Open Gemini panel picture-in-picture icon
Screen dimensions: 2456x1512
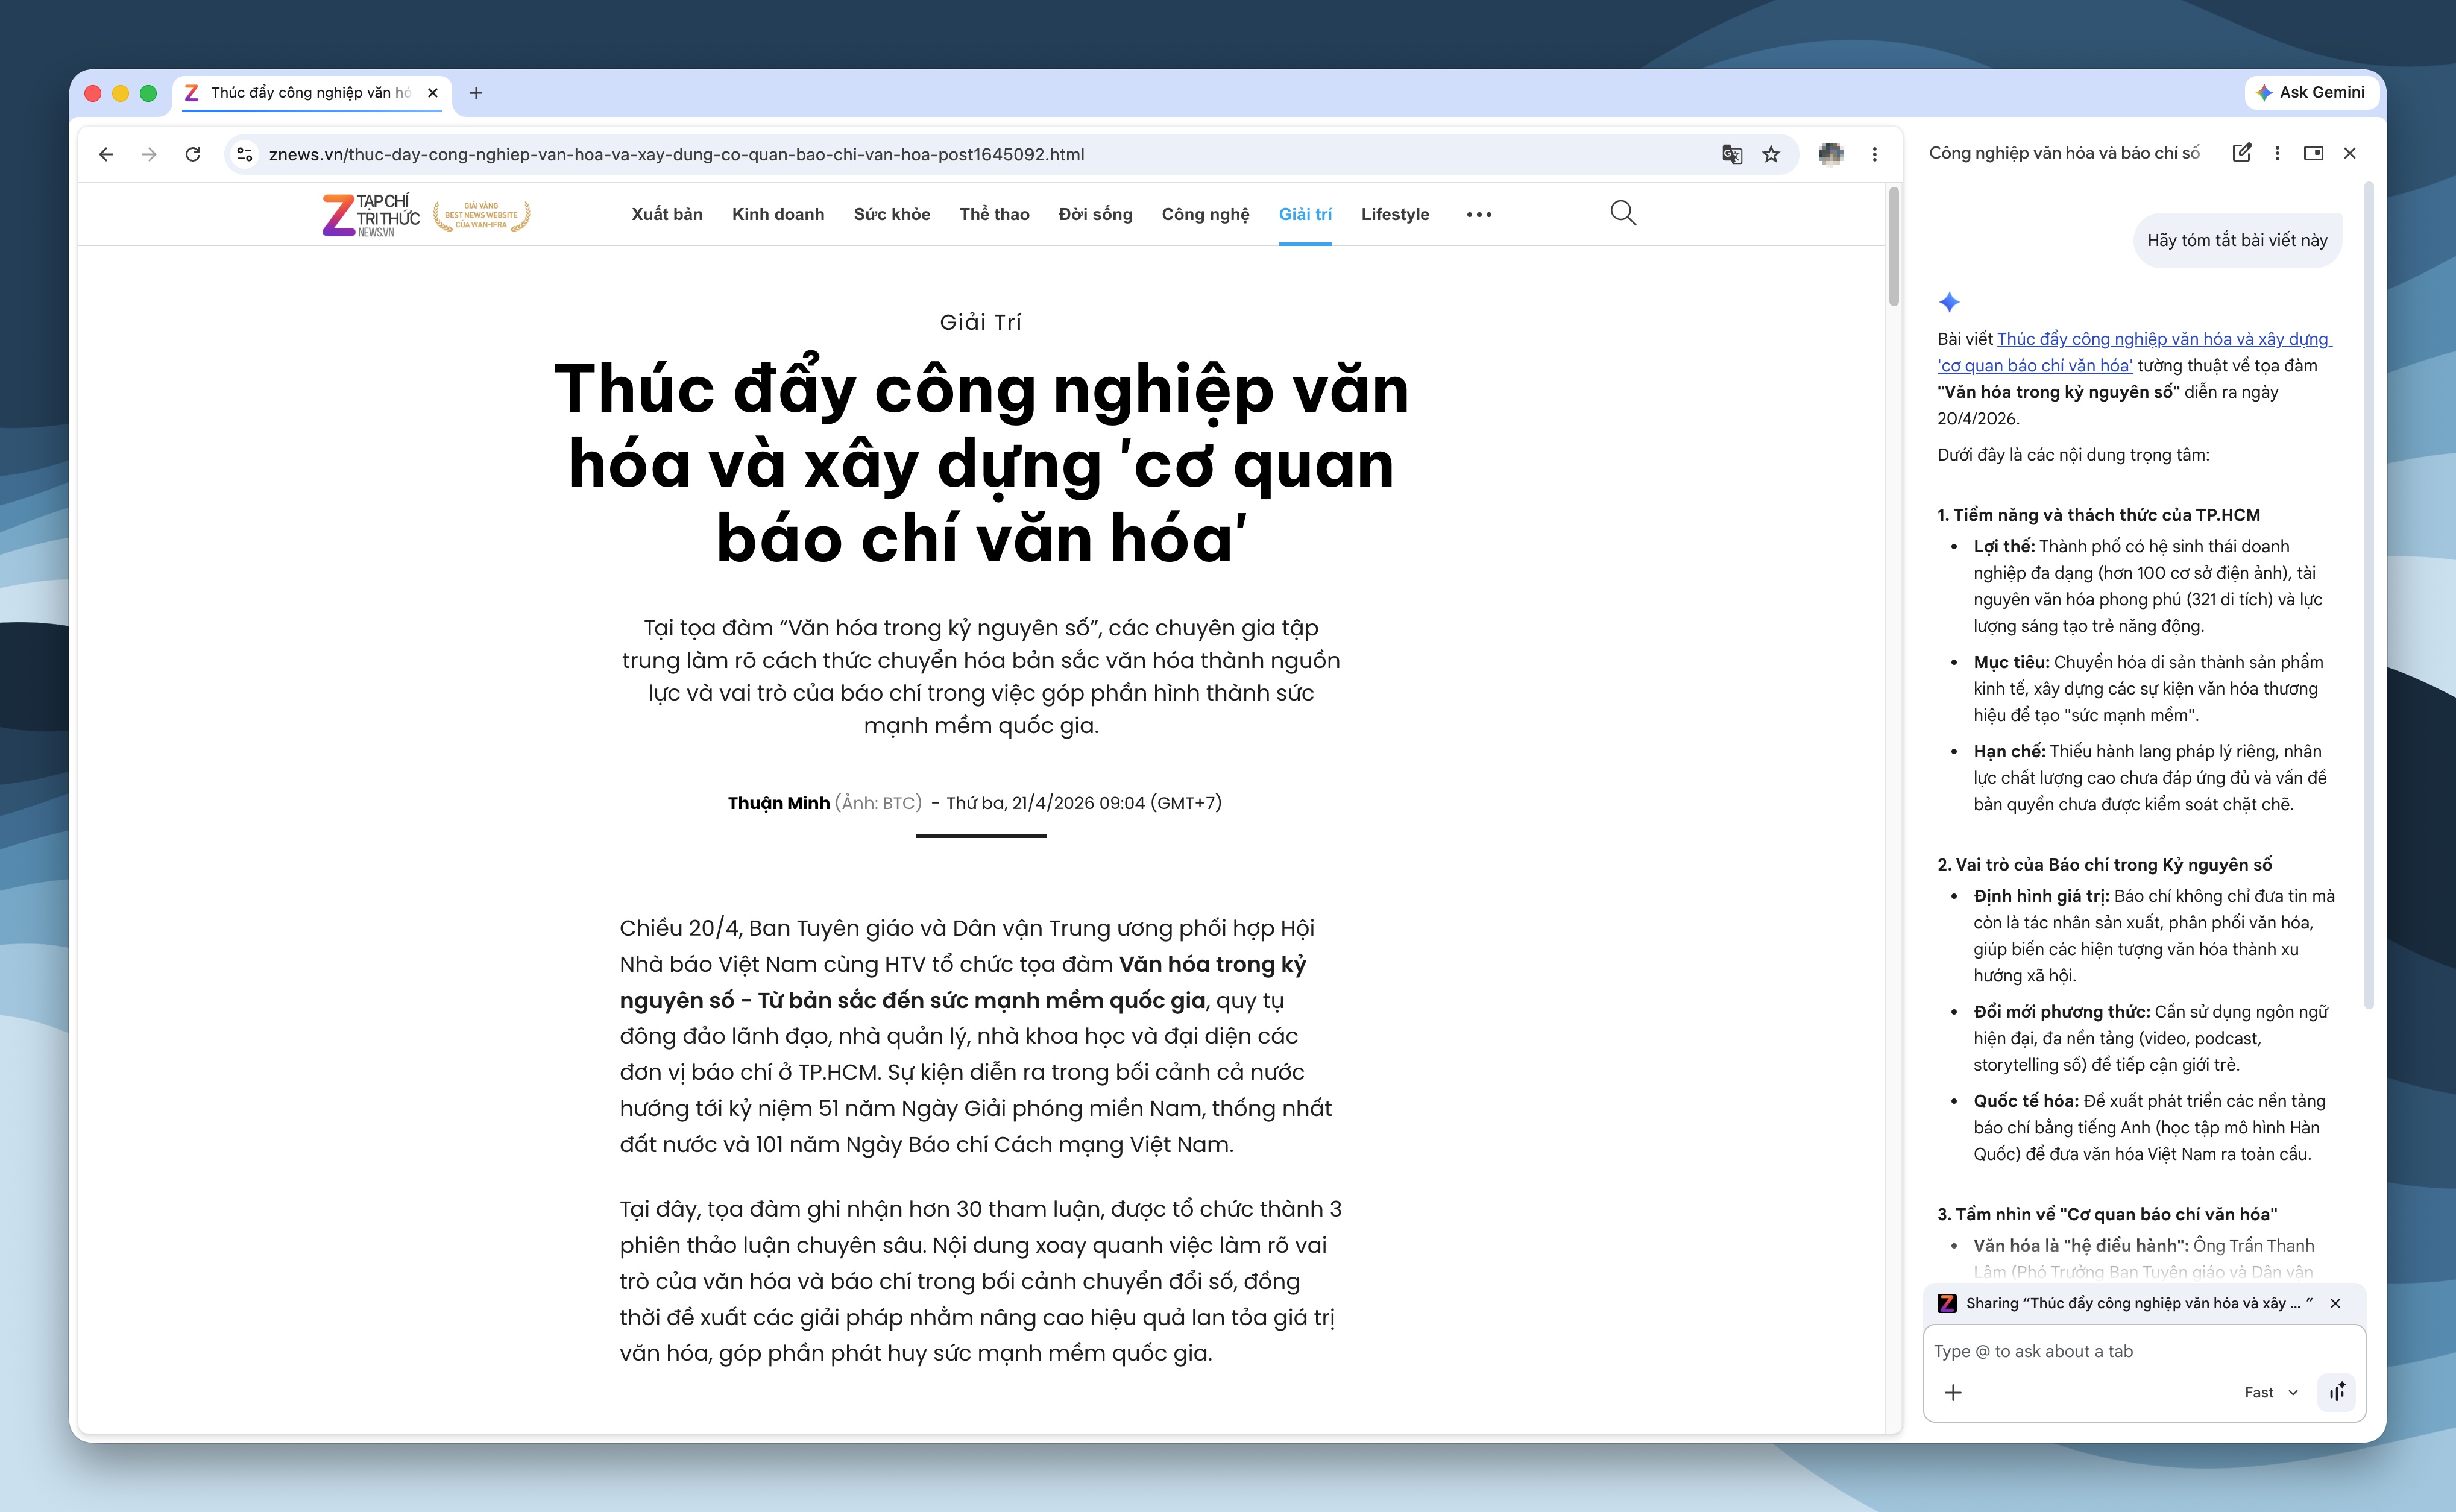click(x=2315, y=153)
